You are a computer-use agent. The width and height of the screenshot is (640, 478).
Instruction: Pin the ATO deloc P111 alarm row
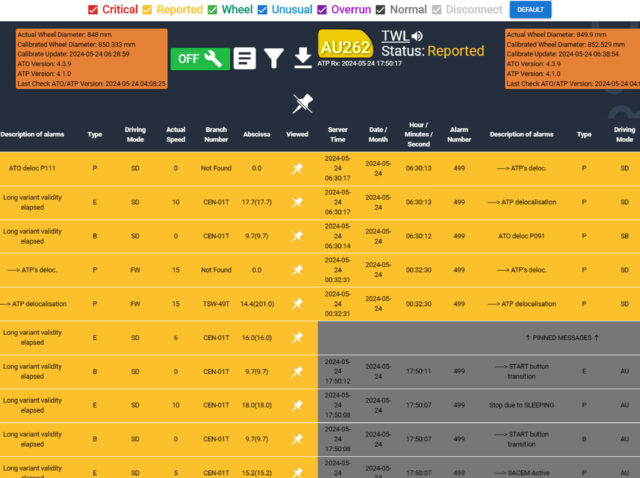click(297, 168)
